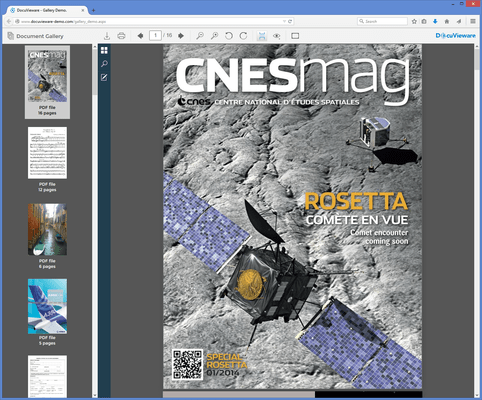Open the browser hamburger menu
The image size is (482, 400).
pos(473,21)
